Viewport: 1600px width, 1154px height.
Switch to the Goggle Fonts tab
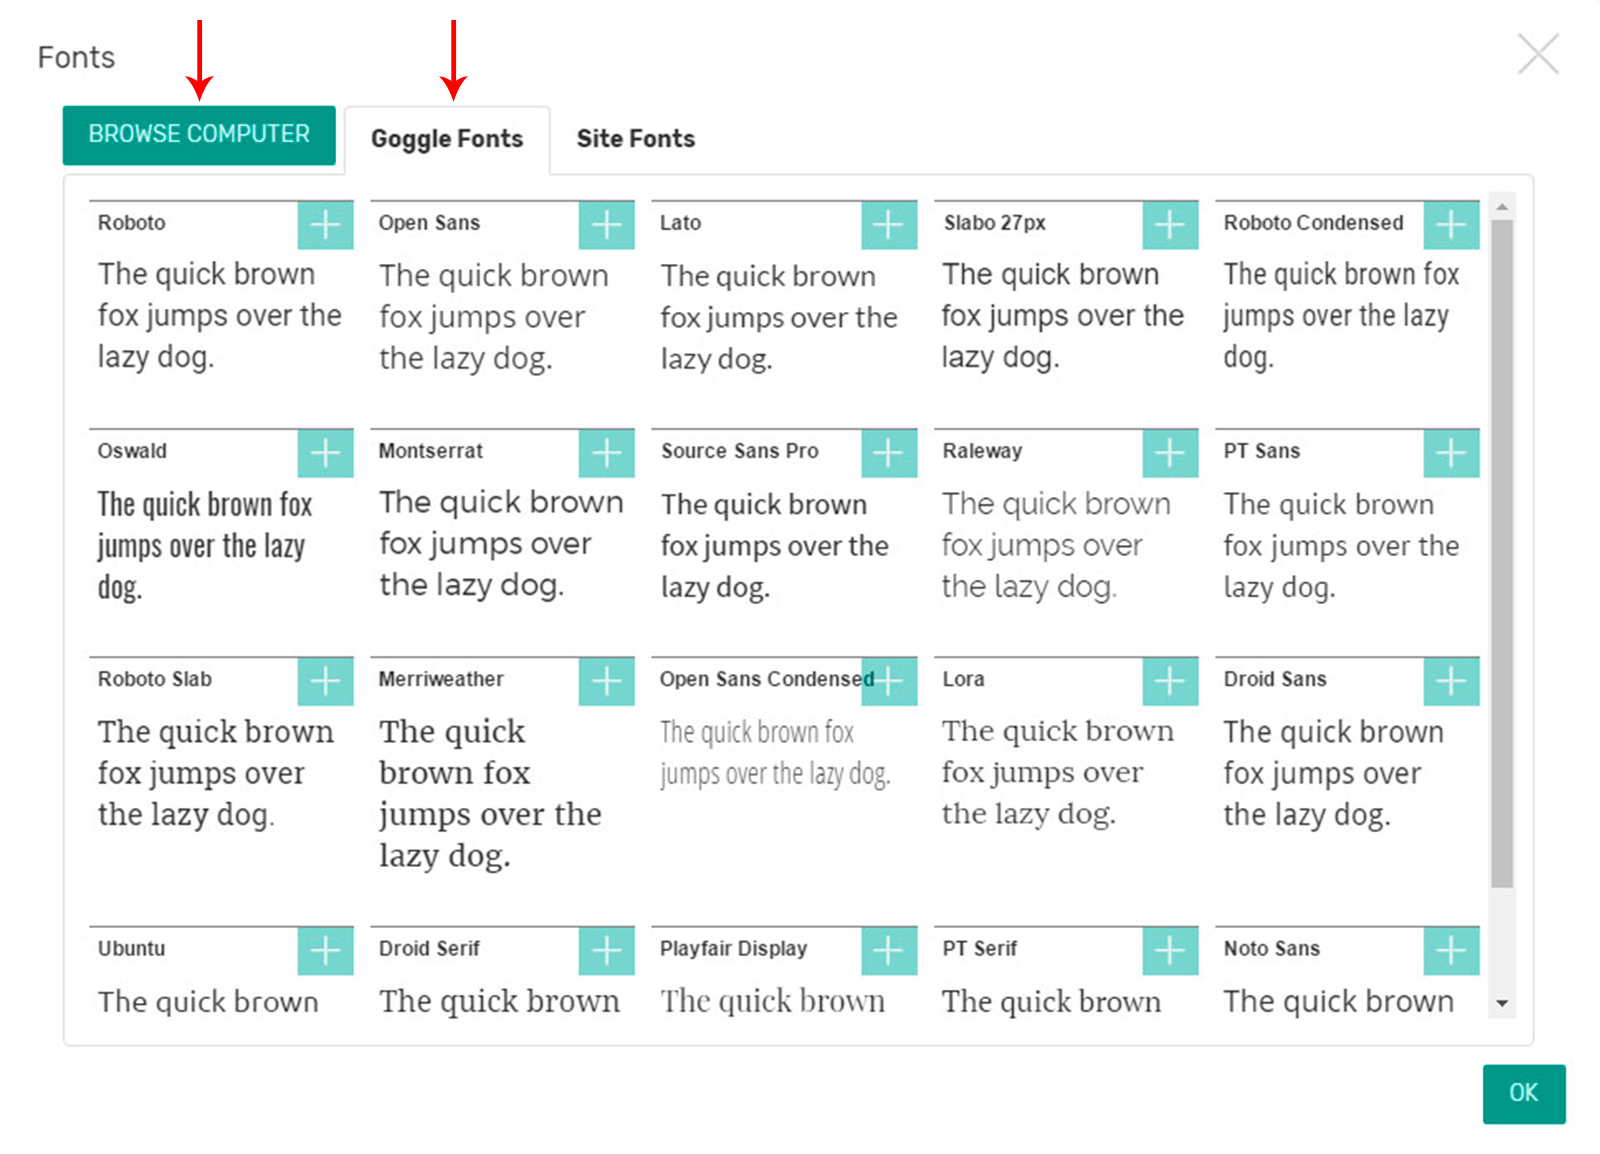(x=447, y=139)
